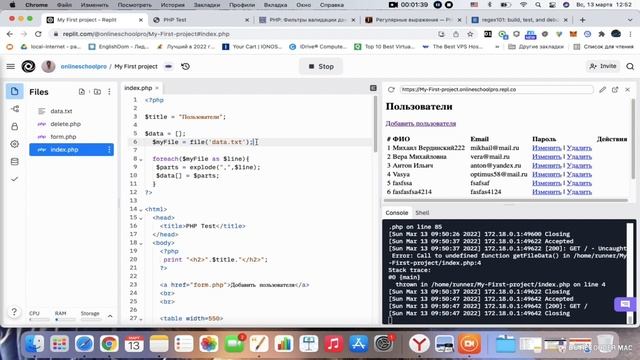Add a new folder in Files panel
Viewport: 640px width, 360px height.
coord(97,92)
